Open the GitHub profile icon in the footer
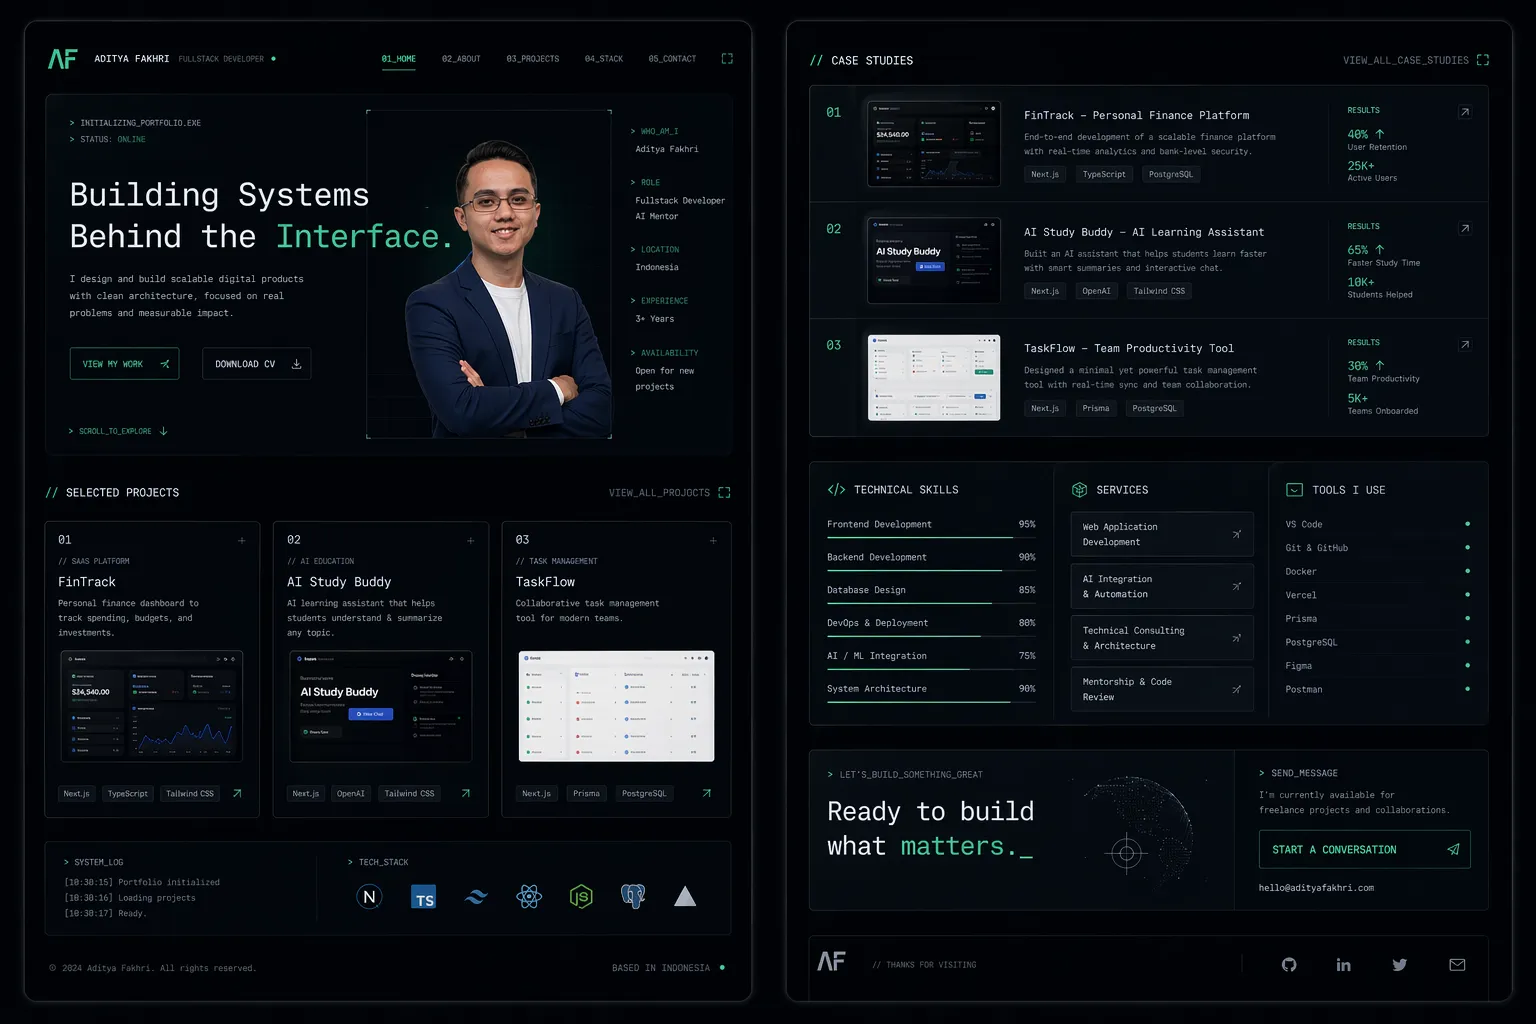Image resolution: width=1536 pixels, height=1024 pixels. point(1288,964)
